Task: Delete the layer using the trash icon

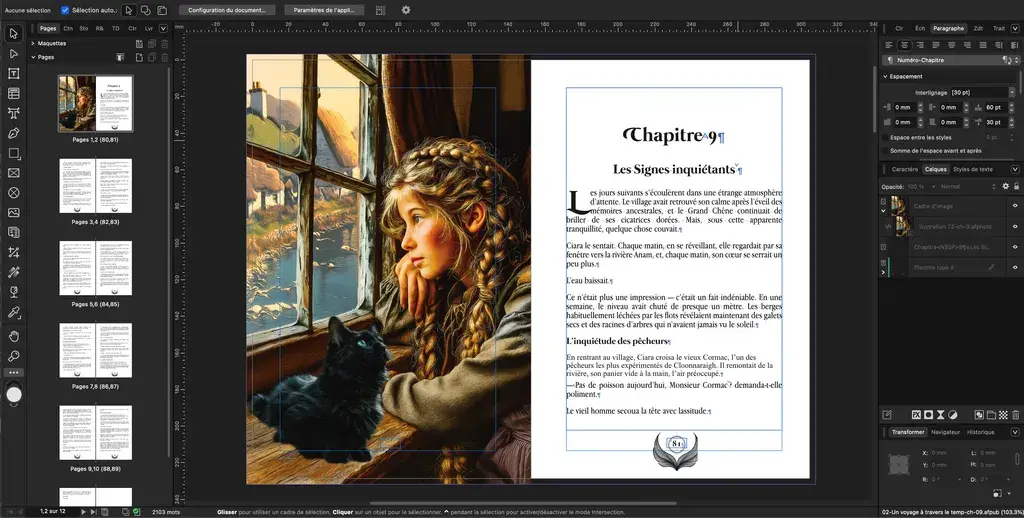Action: 1016,414
